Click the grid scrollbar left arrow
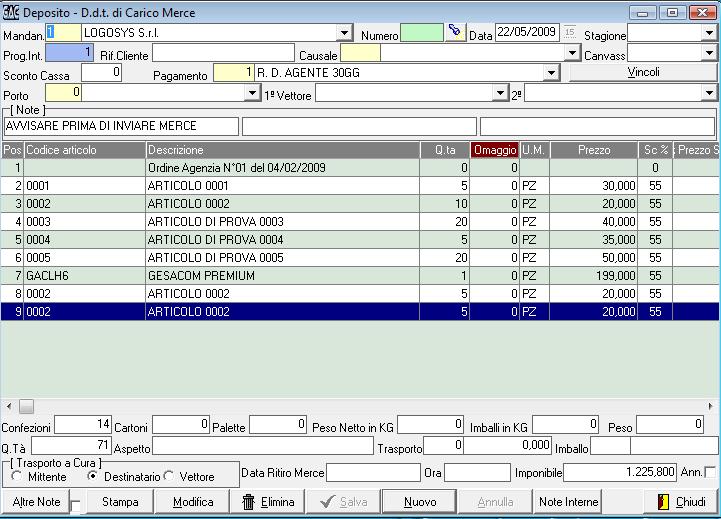The height and width of the screenshot is (519, 721). pos(9,406)
